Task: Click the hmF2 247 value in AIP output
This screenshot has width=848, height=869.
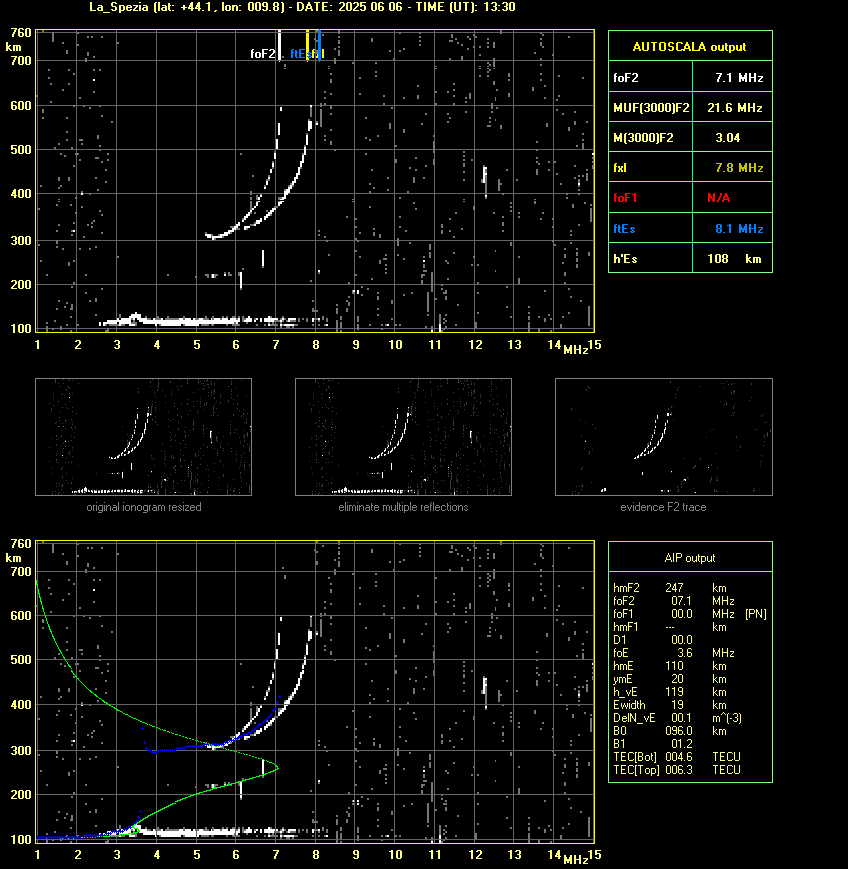Action: tap(675, 588)
